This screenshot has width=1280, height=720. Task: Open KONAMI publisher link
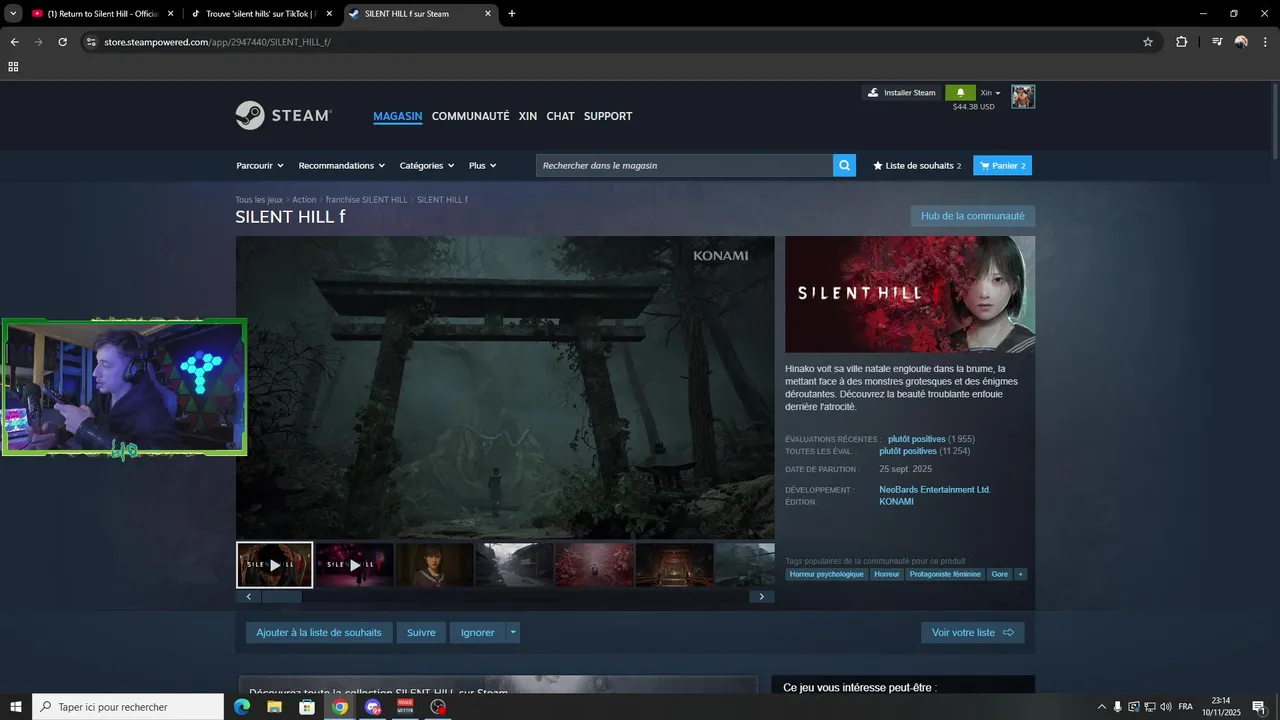click(897, 502)
